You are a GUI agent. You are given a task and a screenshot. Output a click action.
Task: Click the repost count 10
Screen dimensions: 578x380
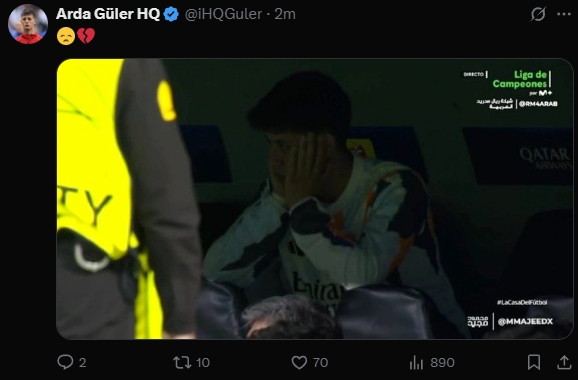[x=203, y=362]
